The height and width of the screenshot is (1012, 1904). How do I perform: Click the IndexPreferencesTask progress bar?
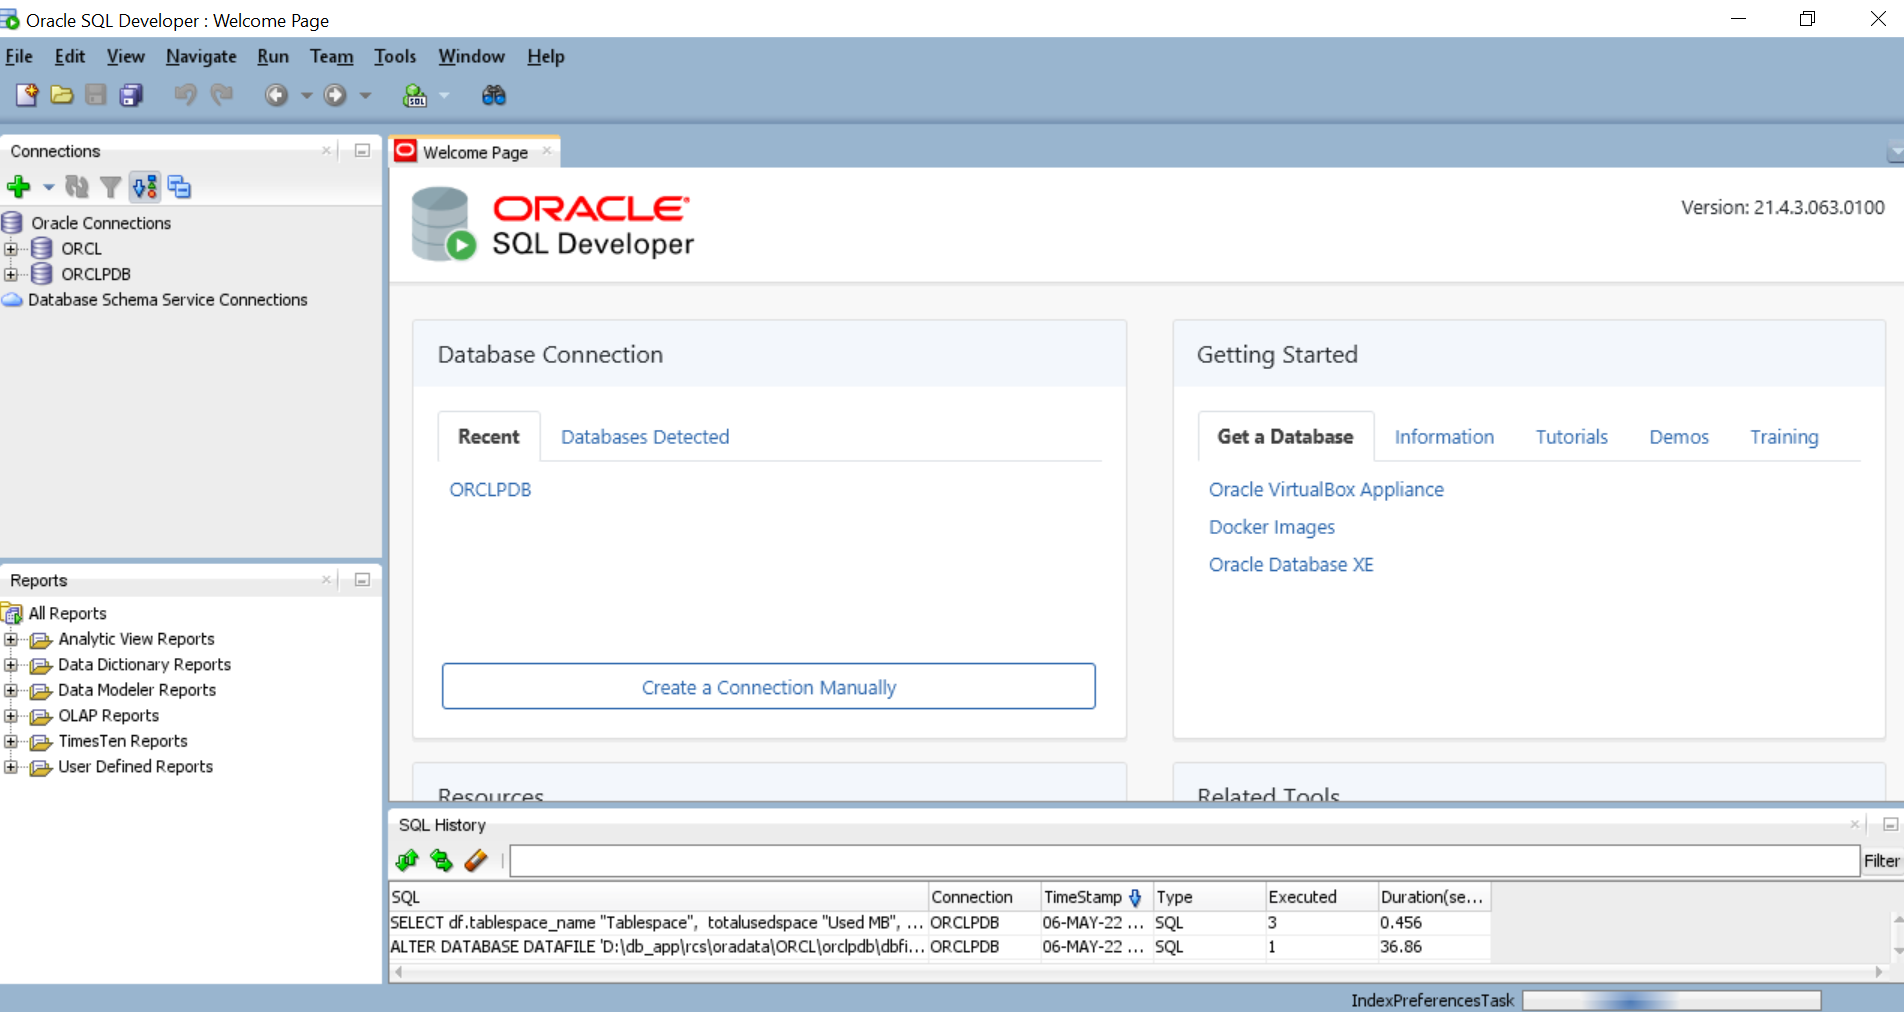pyautogui.click(x=1670, y=1000)
